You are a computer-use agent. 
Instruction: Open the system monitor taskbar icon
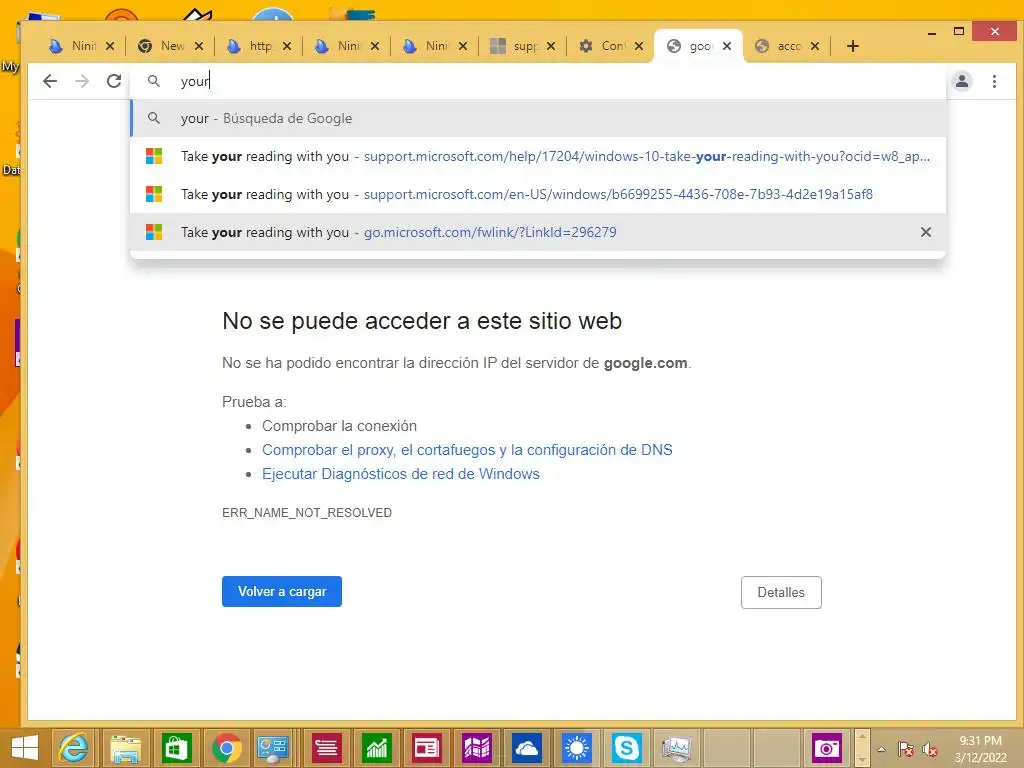(677, 748)
